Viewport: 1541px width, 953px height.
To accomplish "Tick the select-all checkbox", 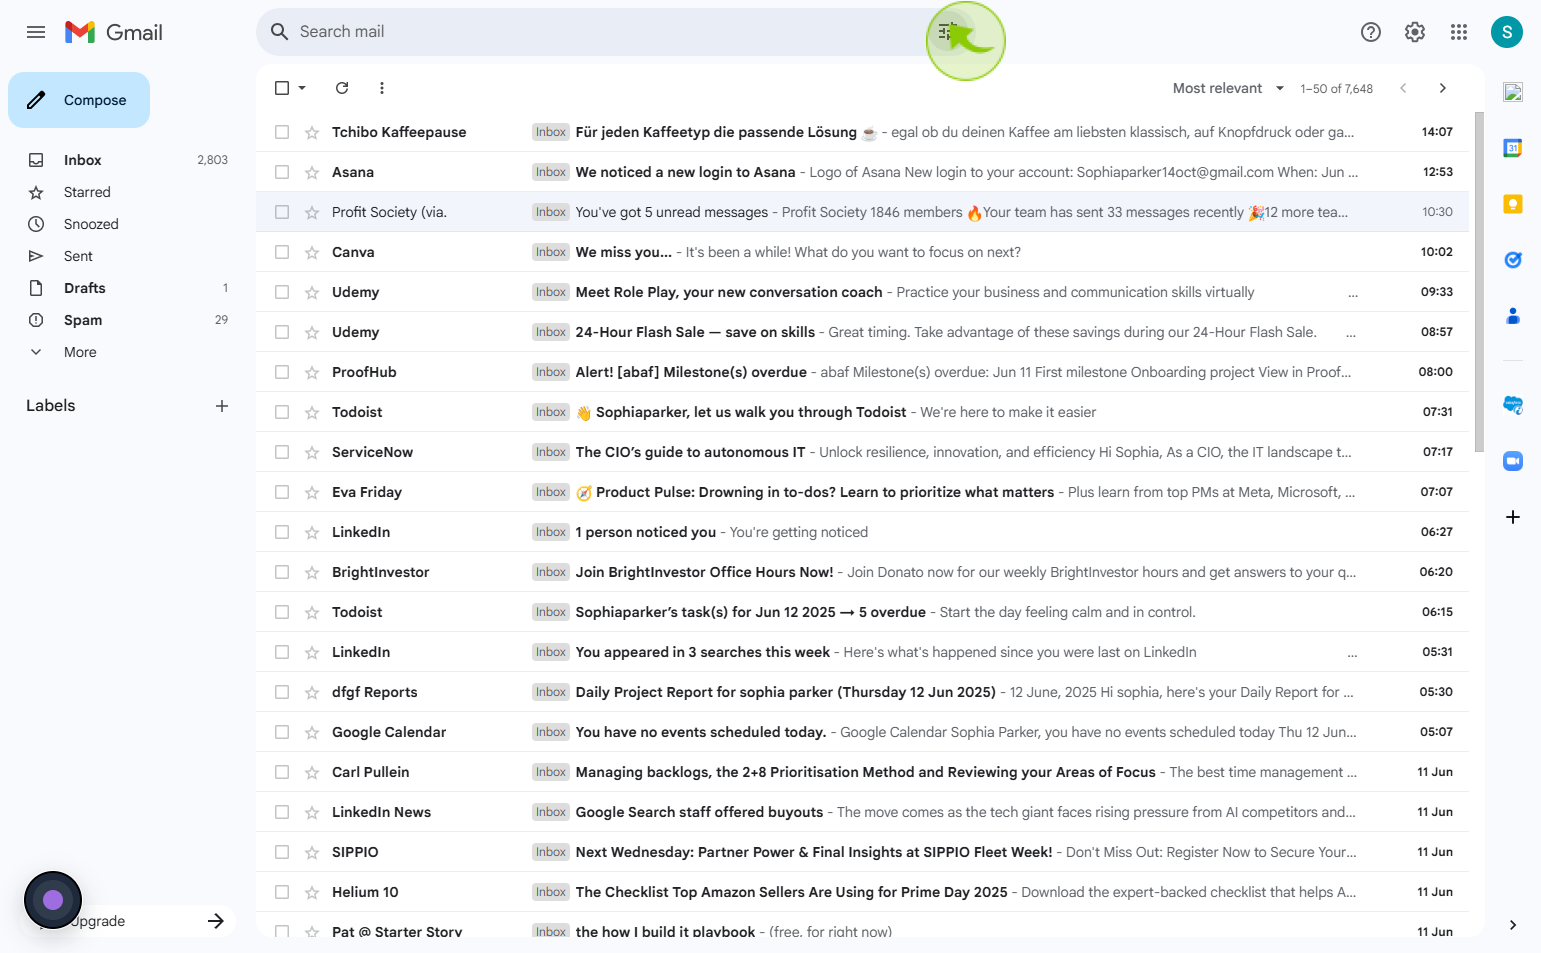I will 282,88.
